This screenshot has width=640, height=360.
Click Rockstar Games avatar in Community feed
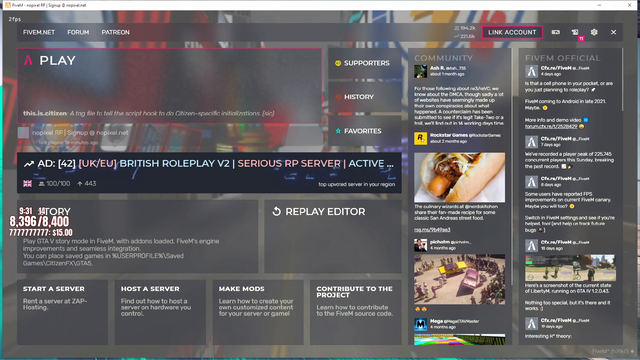pos(420,138)
